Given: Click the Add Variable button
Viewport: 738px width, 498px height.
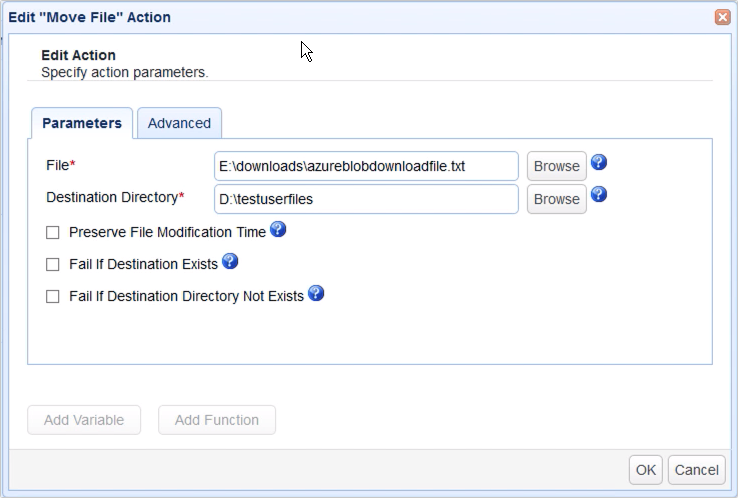Looking at the screenshot, I should tap(84, 420).
